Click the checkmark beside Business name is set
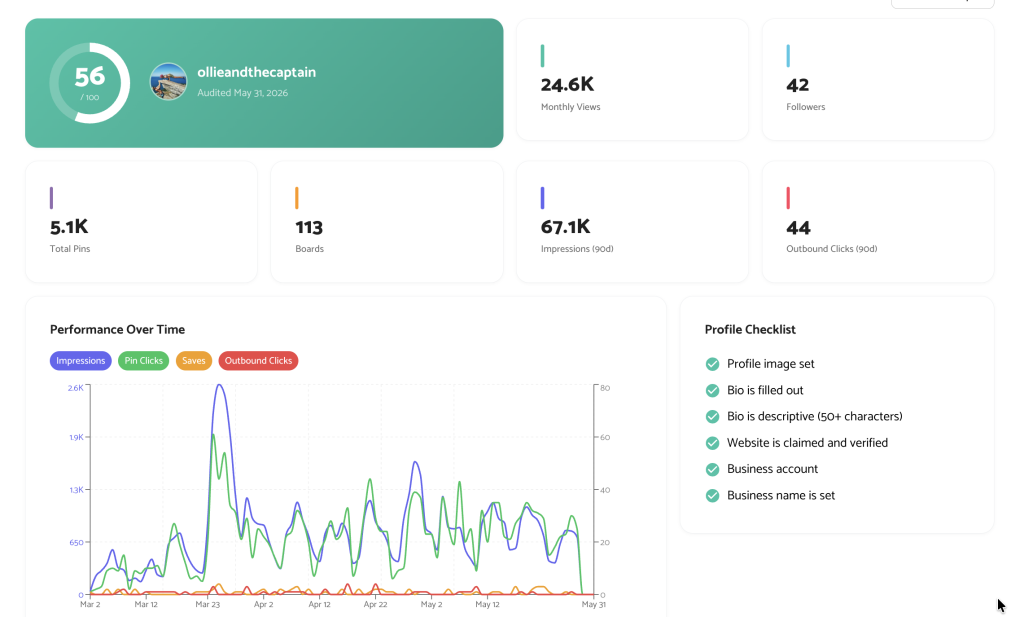This screenshot has height=617, width=1024. [712, 496]
